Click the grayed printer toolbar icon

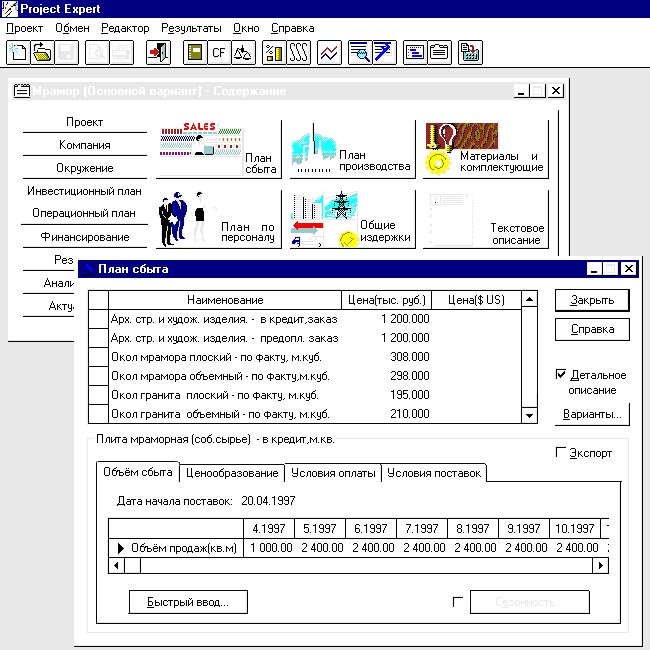point(121,52)
